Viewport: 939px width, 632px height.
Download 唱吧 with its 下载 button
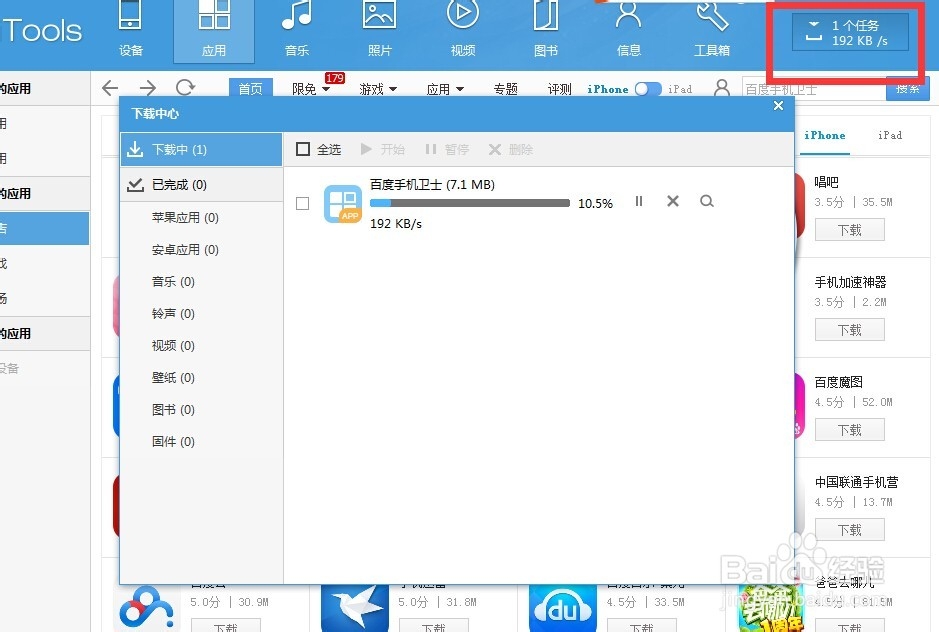click(x=849, y=230)
